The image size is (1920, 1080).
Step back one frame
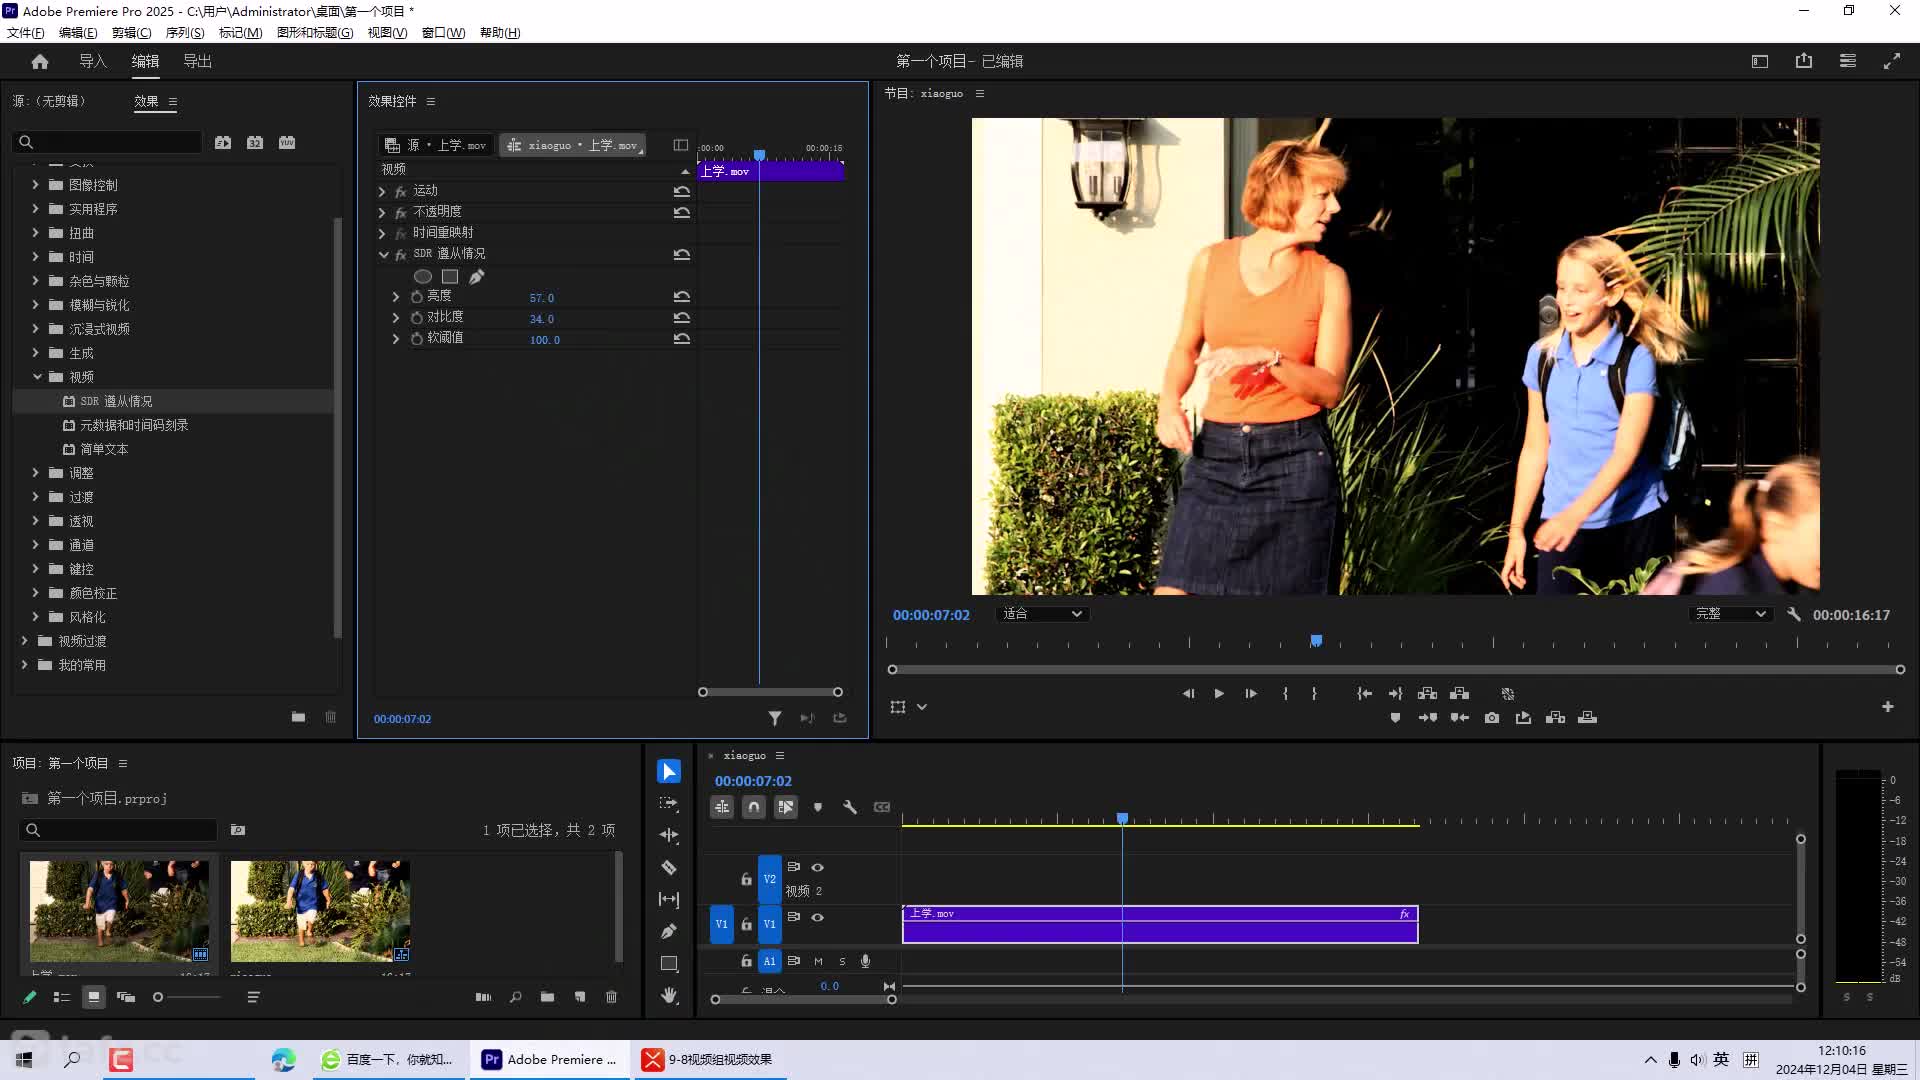1188,694
